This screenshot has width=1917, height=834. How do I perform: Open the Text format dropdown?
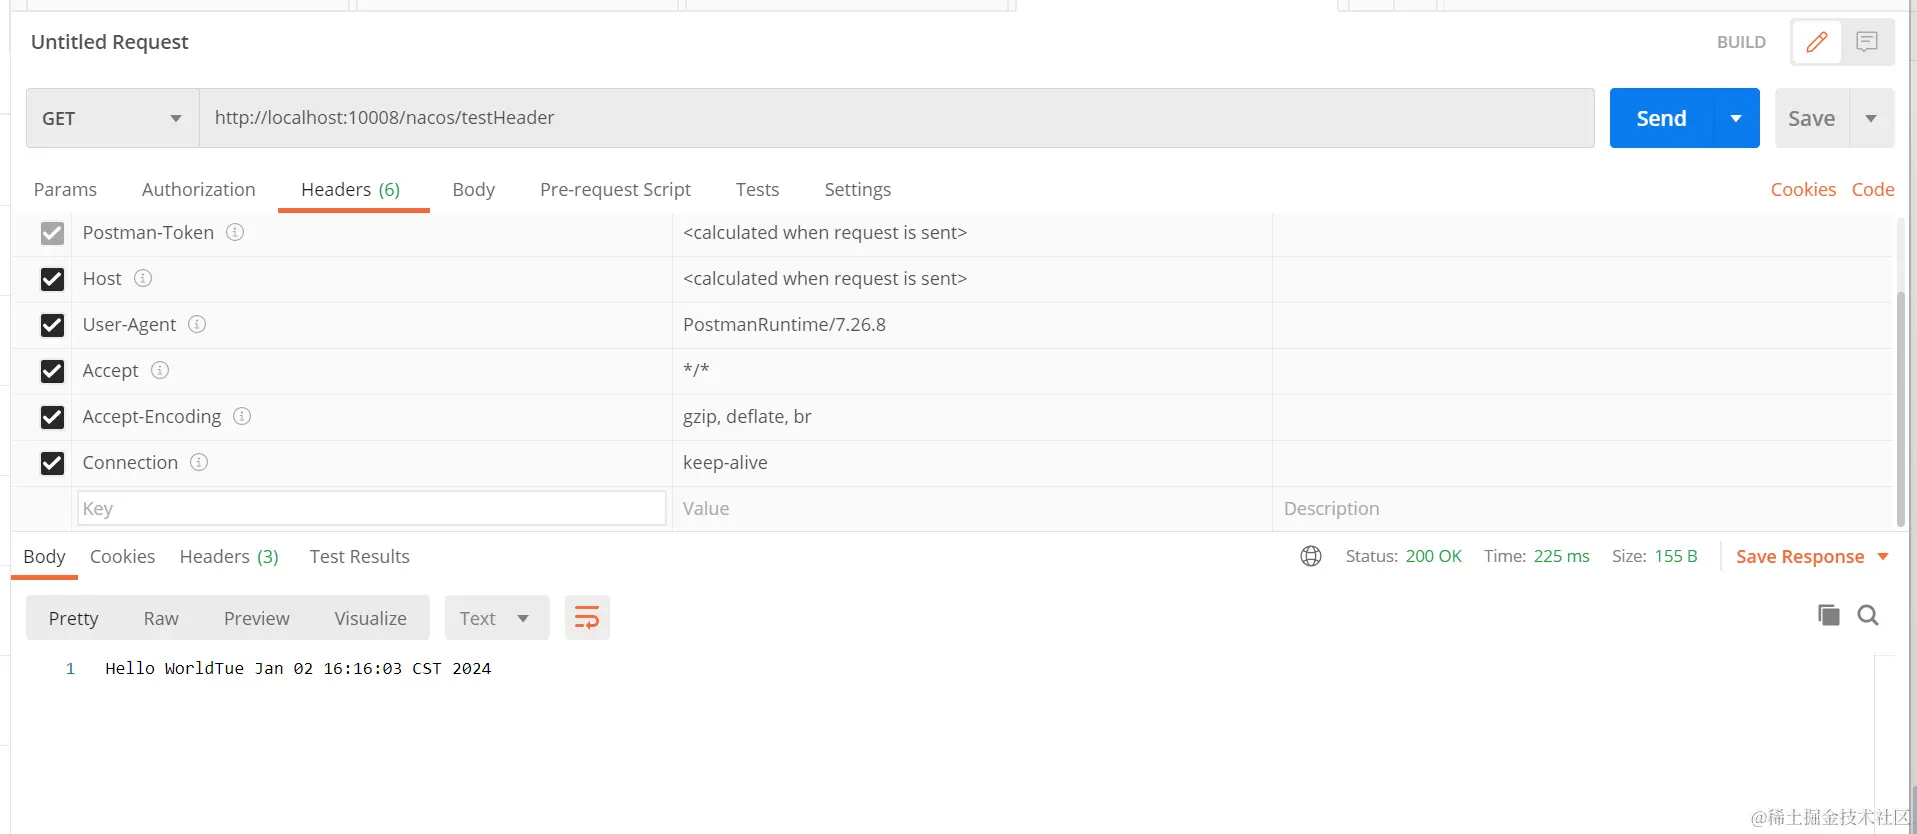coord(496,618)
